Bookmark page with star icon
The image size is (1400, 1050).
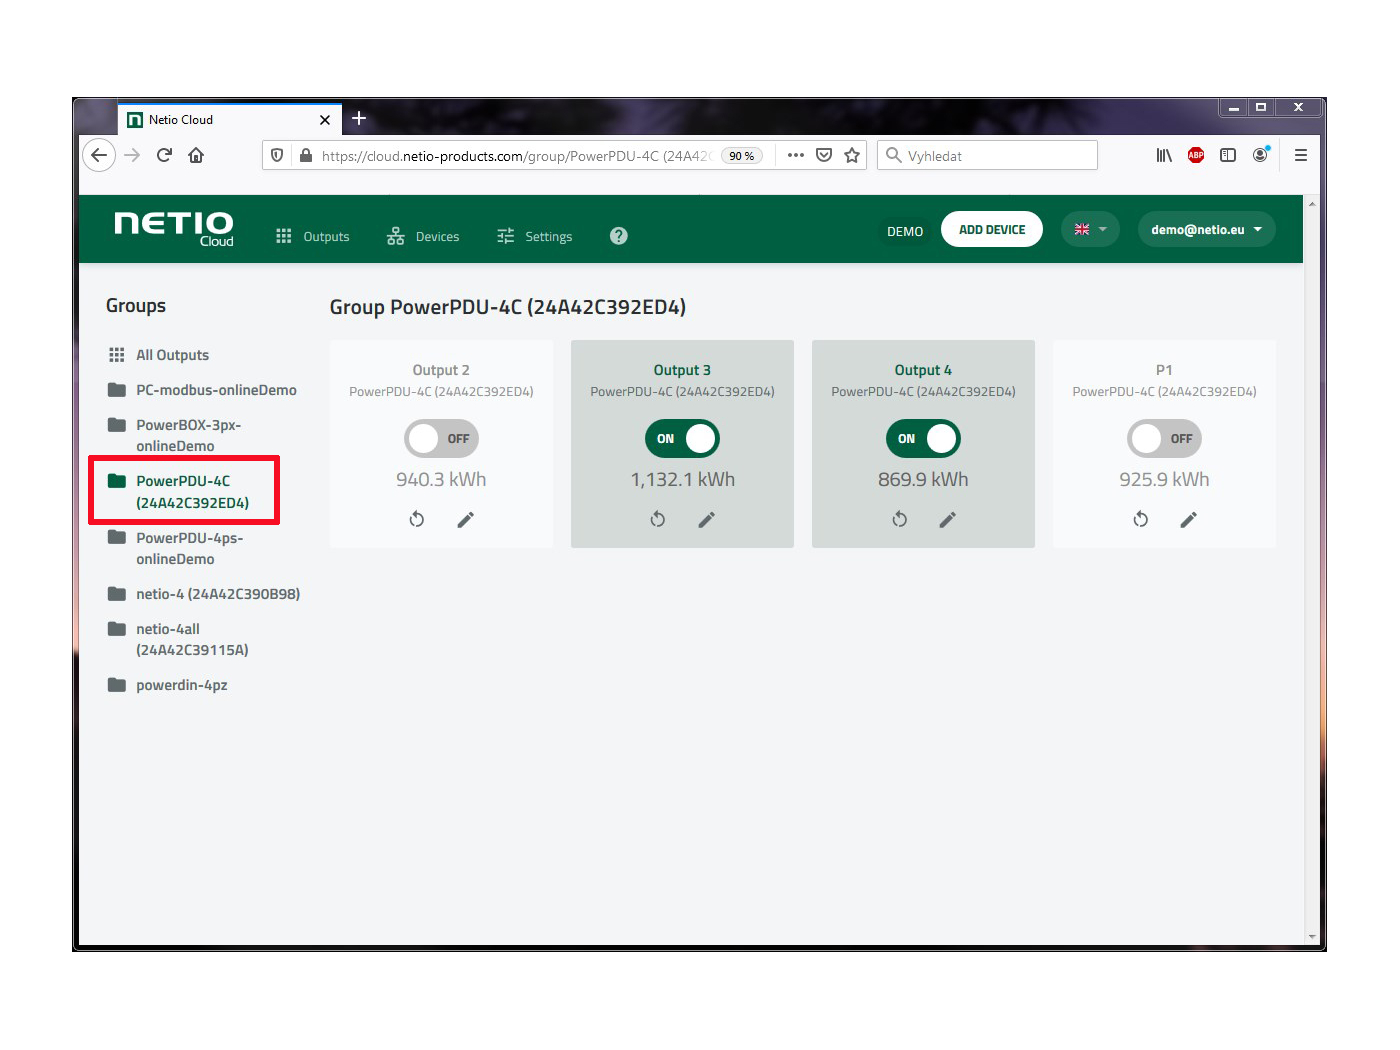852,155
